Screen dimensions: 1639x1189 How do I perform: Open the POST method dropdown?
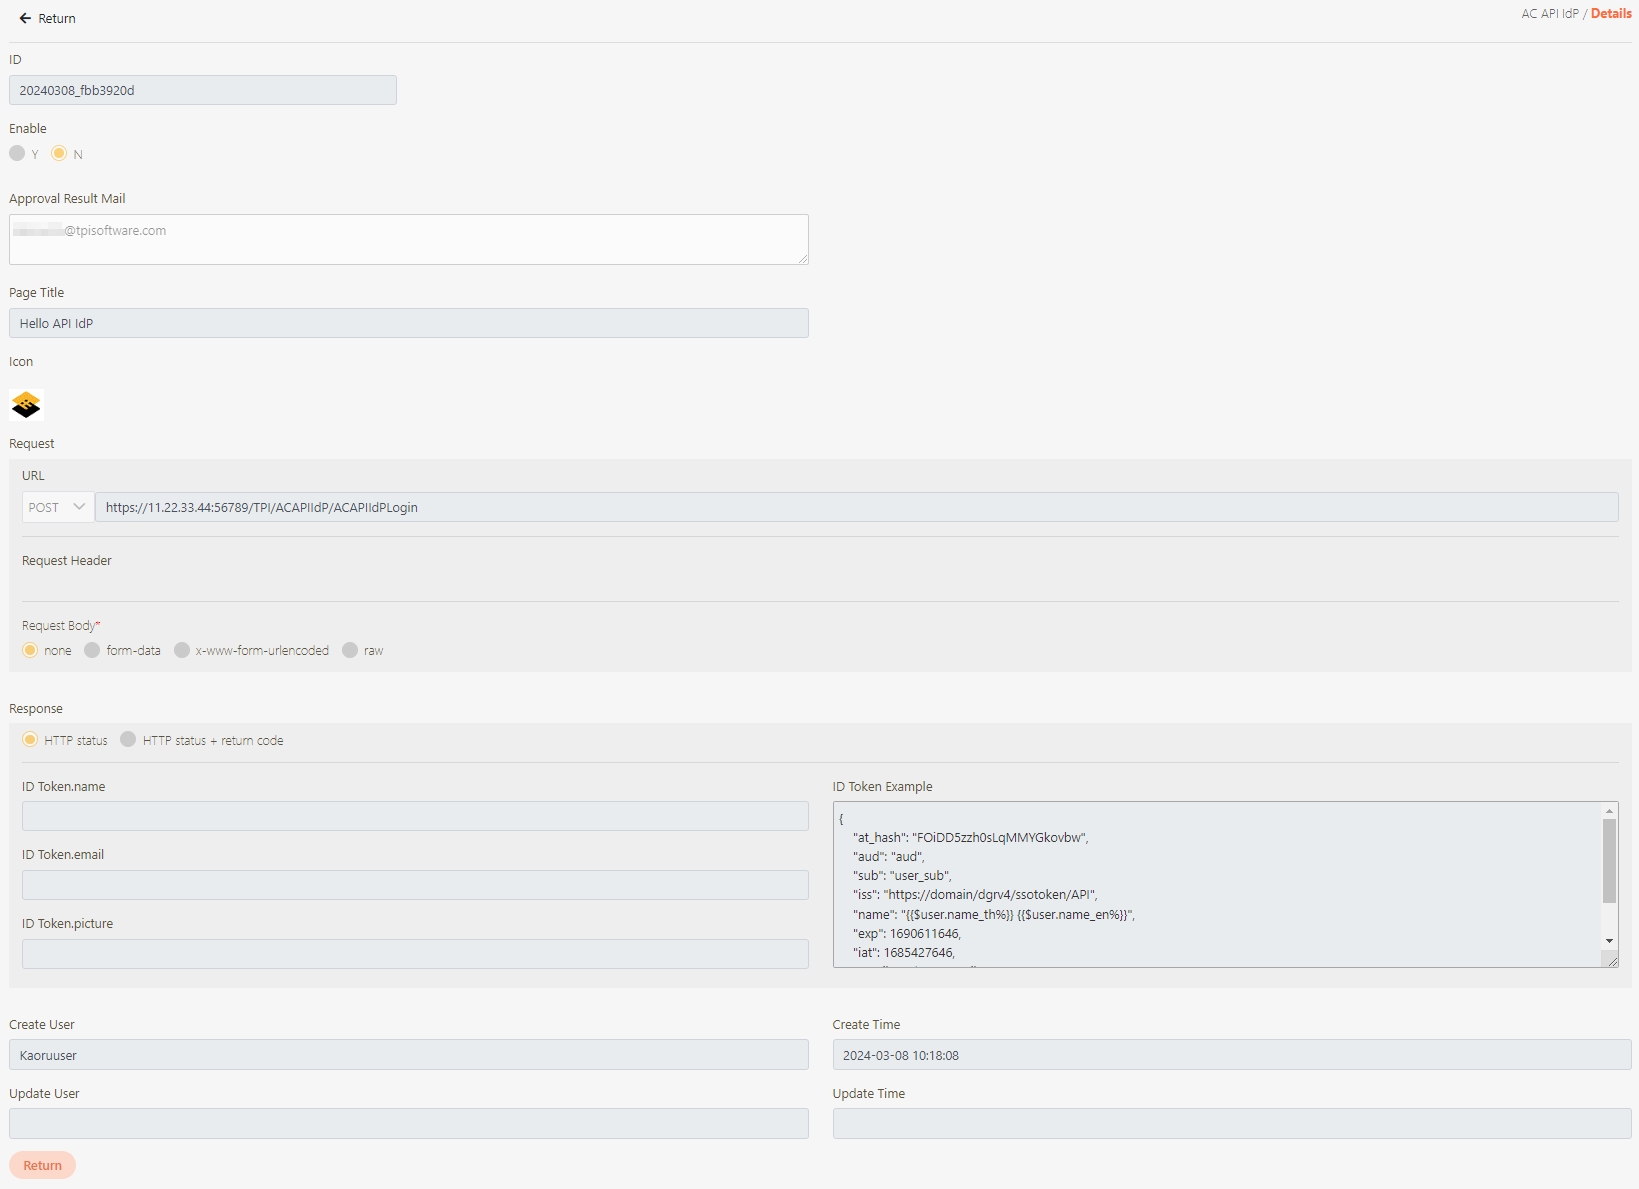click(57, 507)
